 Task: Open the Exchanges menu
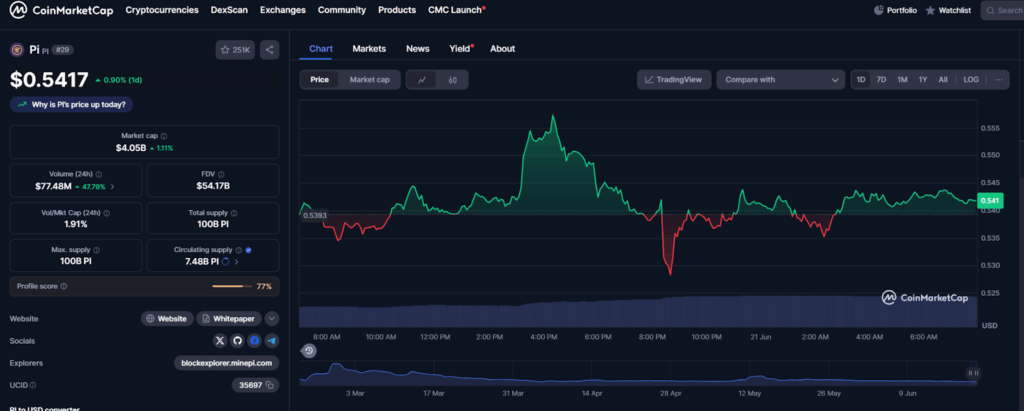(x=283, y=10)
